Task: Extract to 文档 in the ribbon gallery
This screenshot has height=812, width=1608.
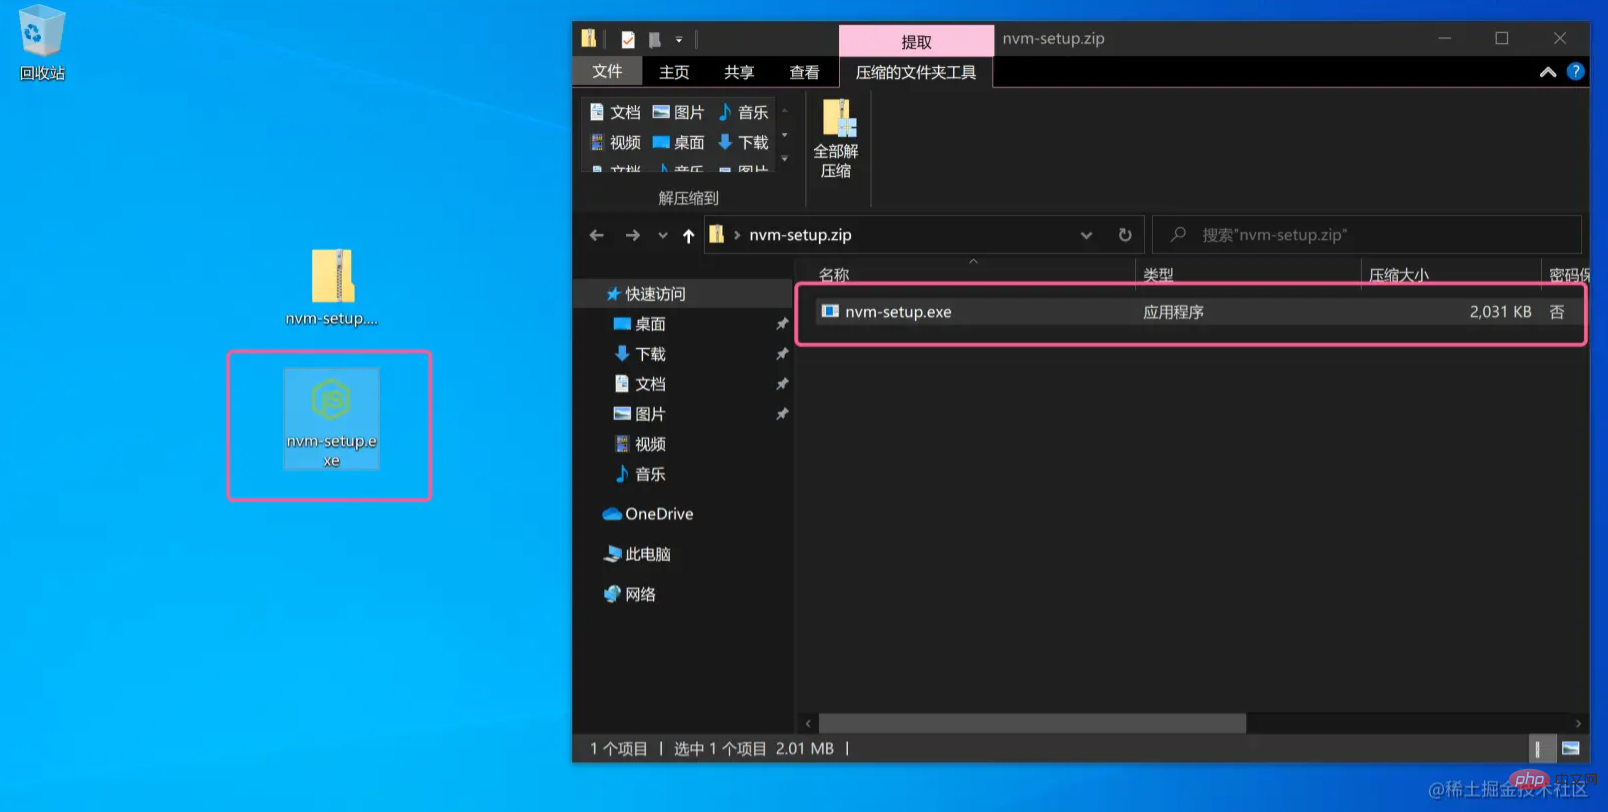Action: 615,112
